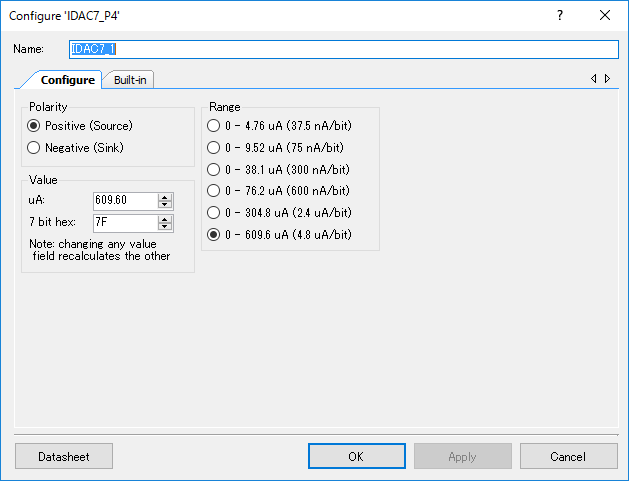Open the Datasheet
The height and width of the screenshot is (481, 629).
click(x=64, y=456)
